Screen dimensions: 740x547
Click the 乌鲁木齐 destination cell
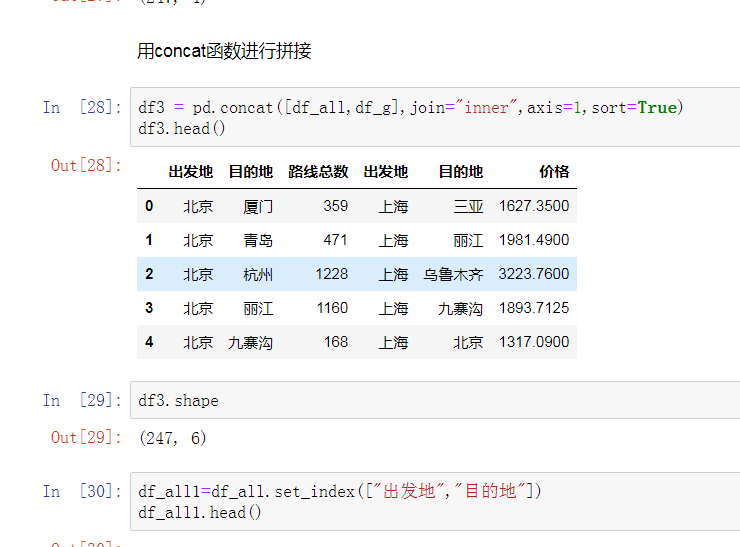(x=453, y=274)
